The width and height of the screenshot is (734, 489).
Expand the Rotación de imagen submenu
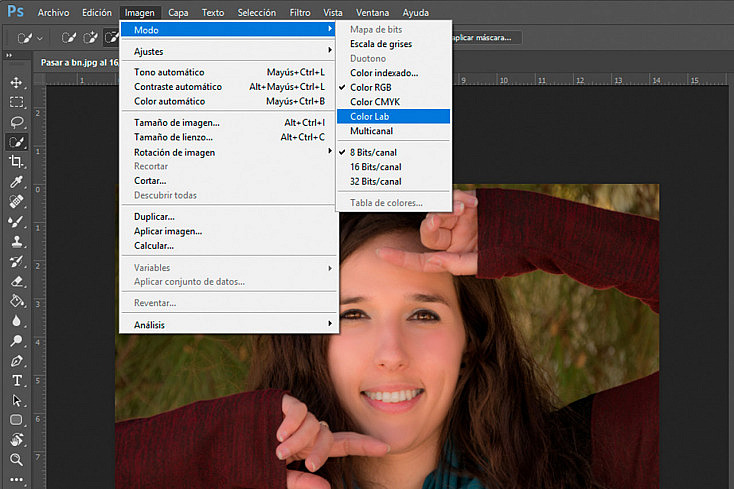(x=228, y=152)
